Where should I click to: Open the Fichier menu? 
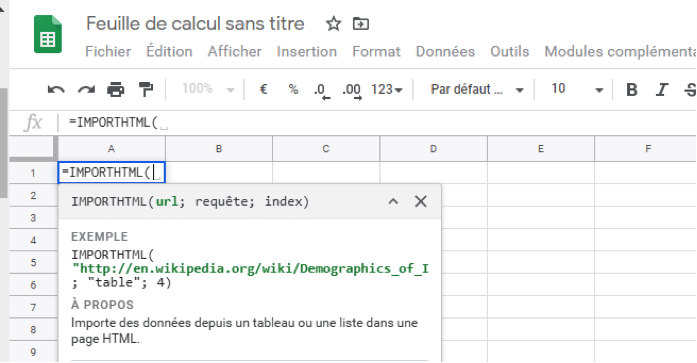pos(108,52)
